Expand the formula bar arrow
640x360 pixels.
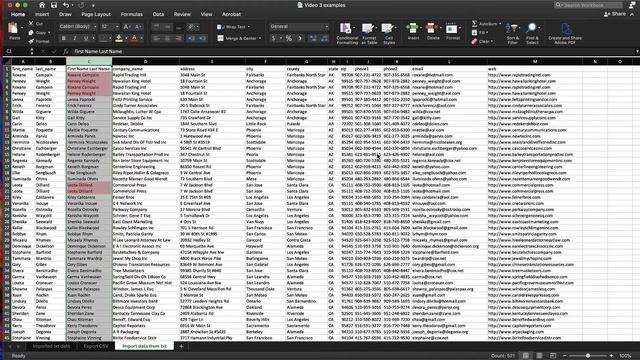(637, 51)
